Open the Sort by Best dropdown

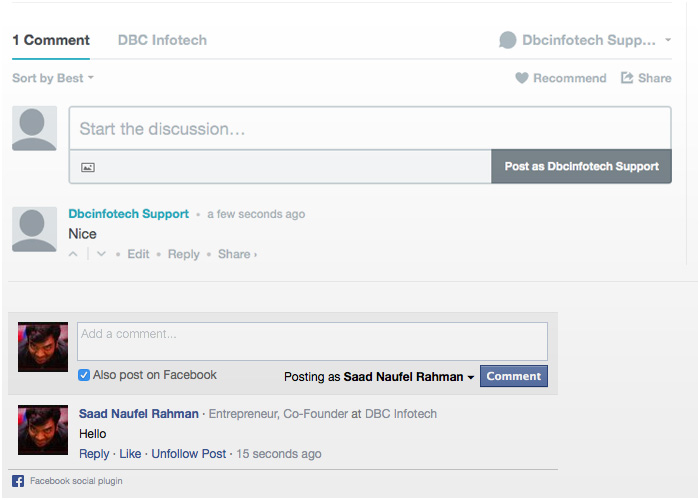[53, 78]
